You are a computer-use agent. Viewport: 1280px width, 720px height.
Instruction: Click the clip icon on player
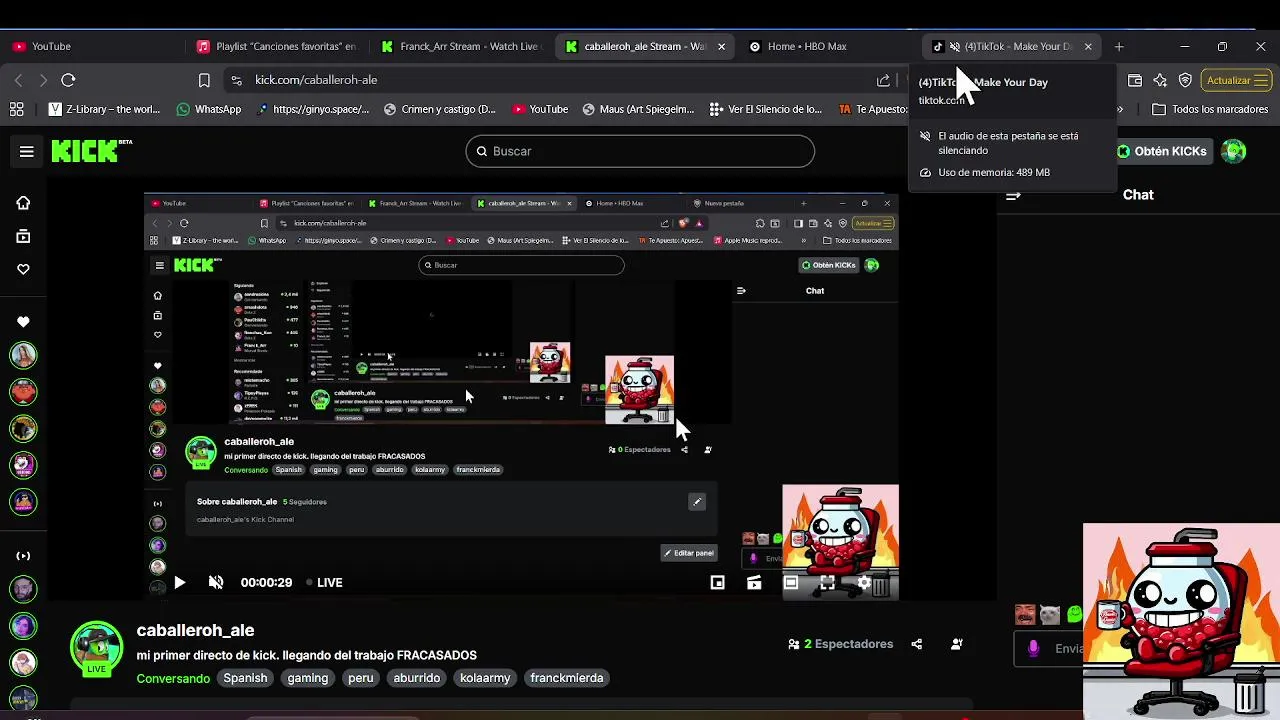pyautogui.click(x=754, y=582)
